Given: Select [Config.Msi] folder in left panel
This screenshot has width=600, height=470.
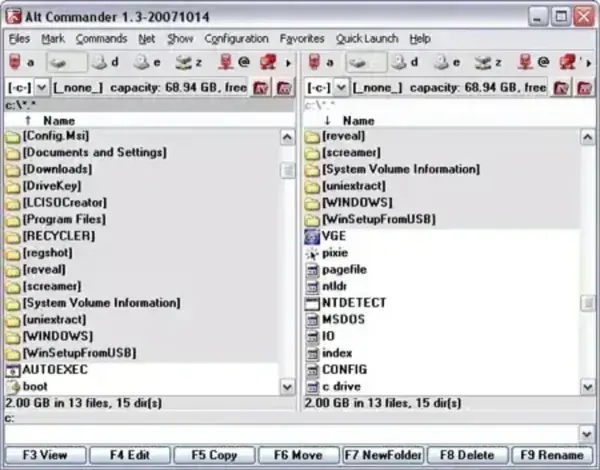Looking at the screenshot, I should (x=142, y=136).
